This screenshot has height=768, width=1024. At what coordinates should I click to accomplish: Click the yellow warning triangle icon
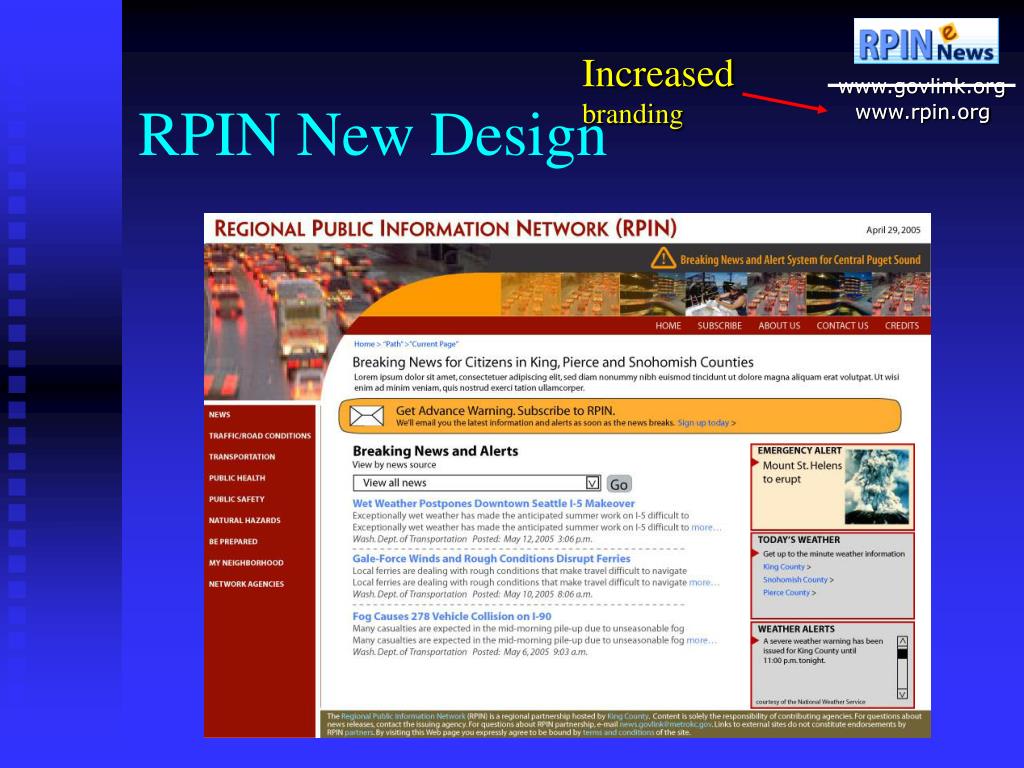point(663,259)
